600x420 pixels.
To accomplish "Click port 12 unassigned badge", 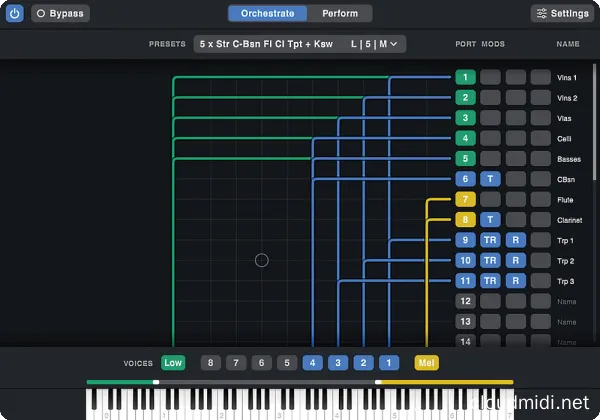I will tap(465, 301).
